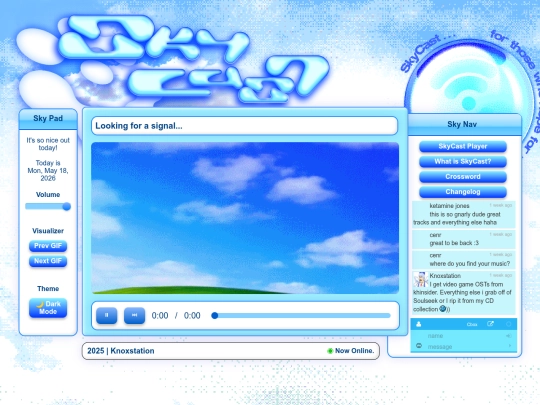Click the 'great to be back :3' message

pos(454,243)
